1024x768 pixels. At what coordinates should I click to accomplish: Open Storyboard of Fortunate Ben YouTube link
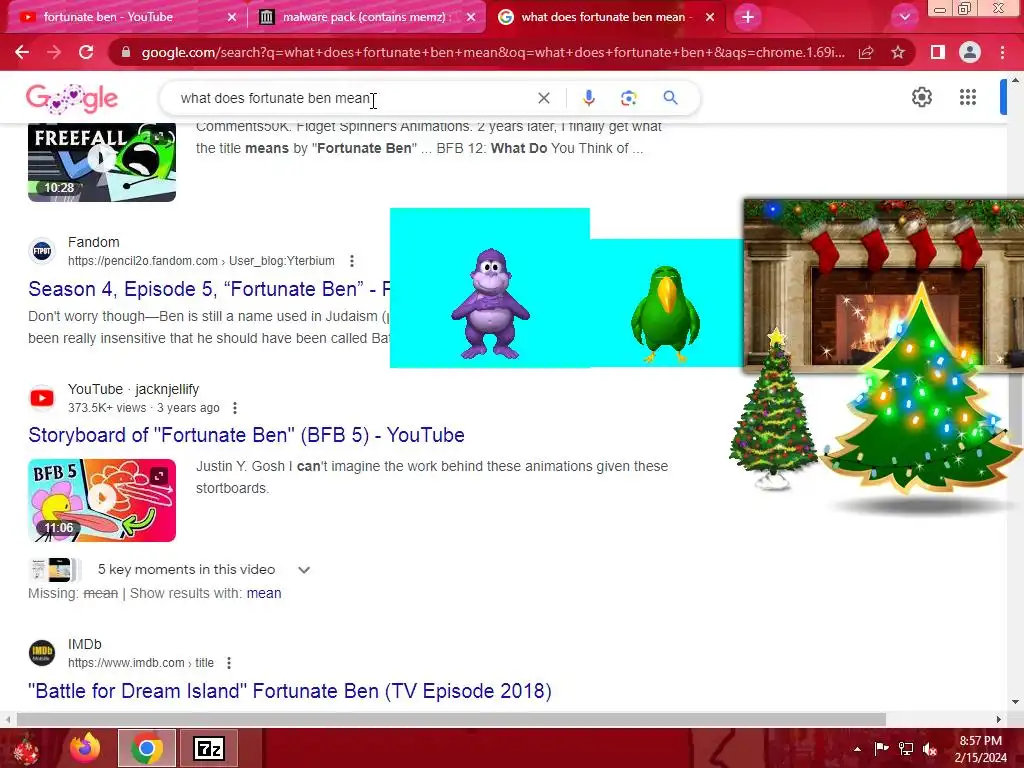coord(246,435)
